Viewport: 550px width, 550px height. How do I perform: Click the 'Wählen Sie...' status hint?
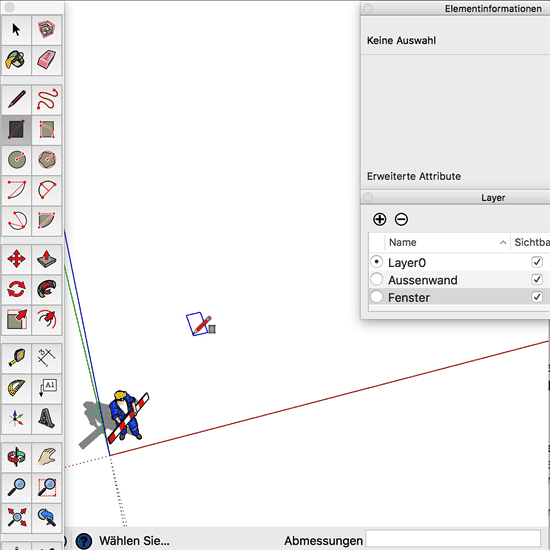[x=134, y=541]
